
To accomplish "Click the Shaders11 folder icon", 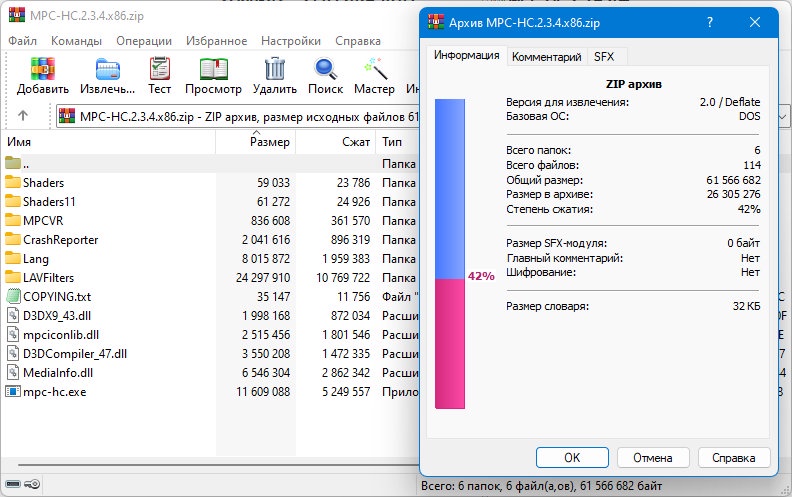I will [13, 201].
